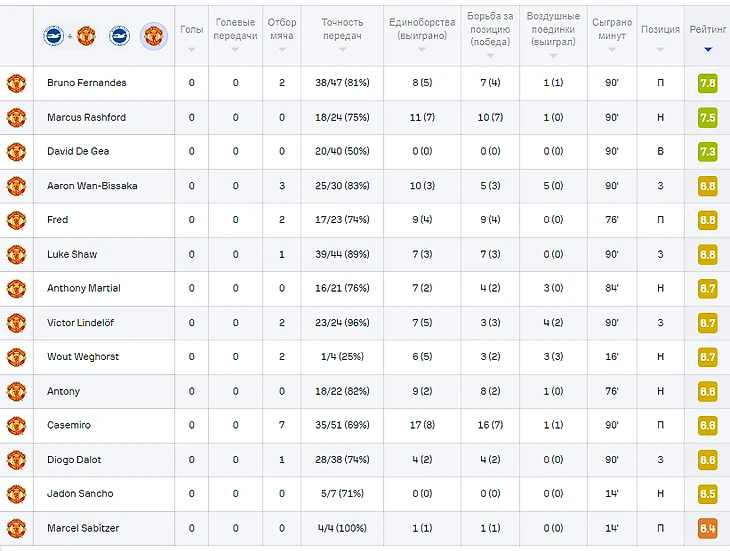The image size is (730, 551).
Task: Click Marcel Sabitzer orange 6.4 rating badge
Action: [x=707, y=528]
